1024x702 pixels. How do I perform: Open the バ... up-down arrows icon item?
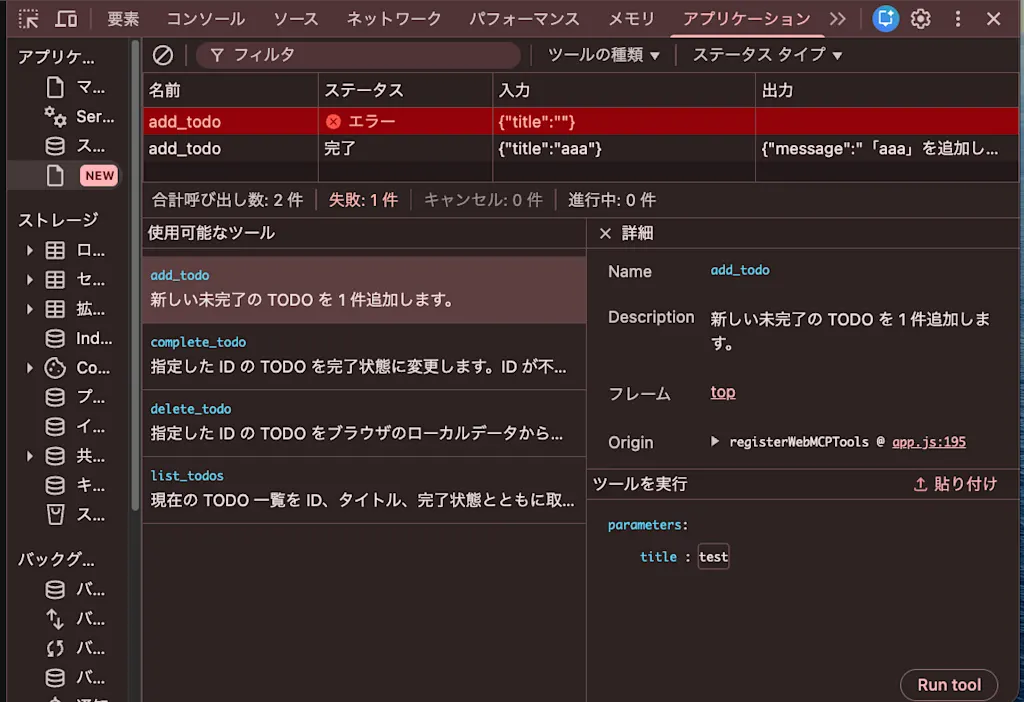[x=55, y=619]
